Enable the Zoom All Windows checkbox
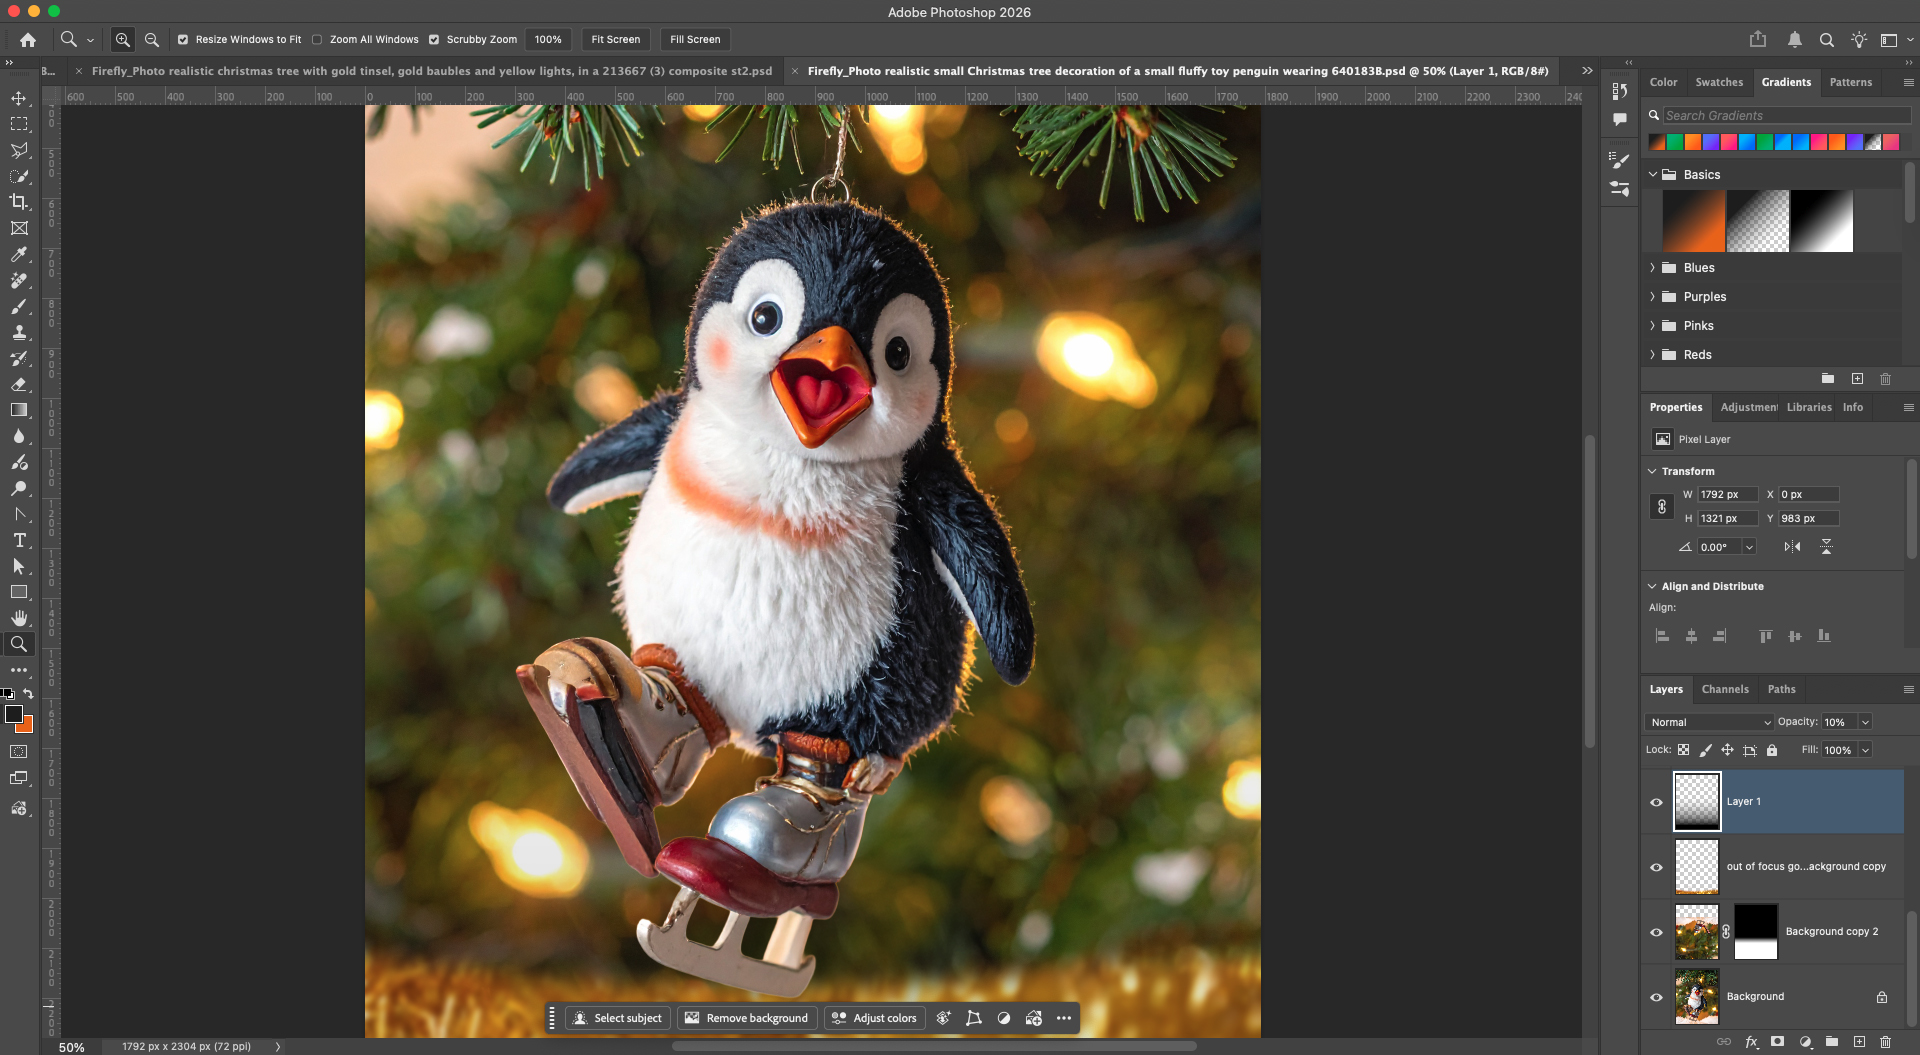This screenshot has height=1055, width=1920. click(317, 40)
